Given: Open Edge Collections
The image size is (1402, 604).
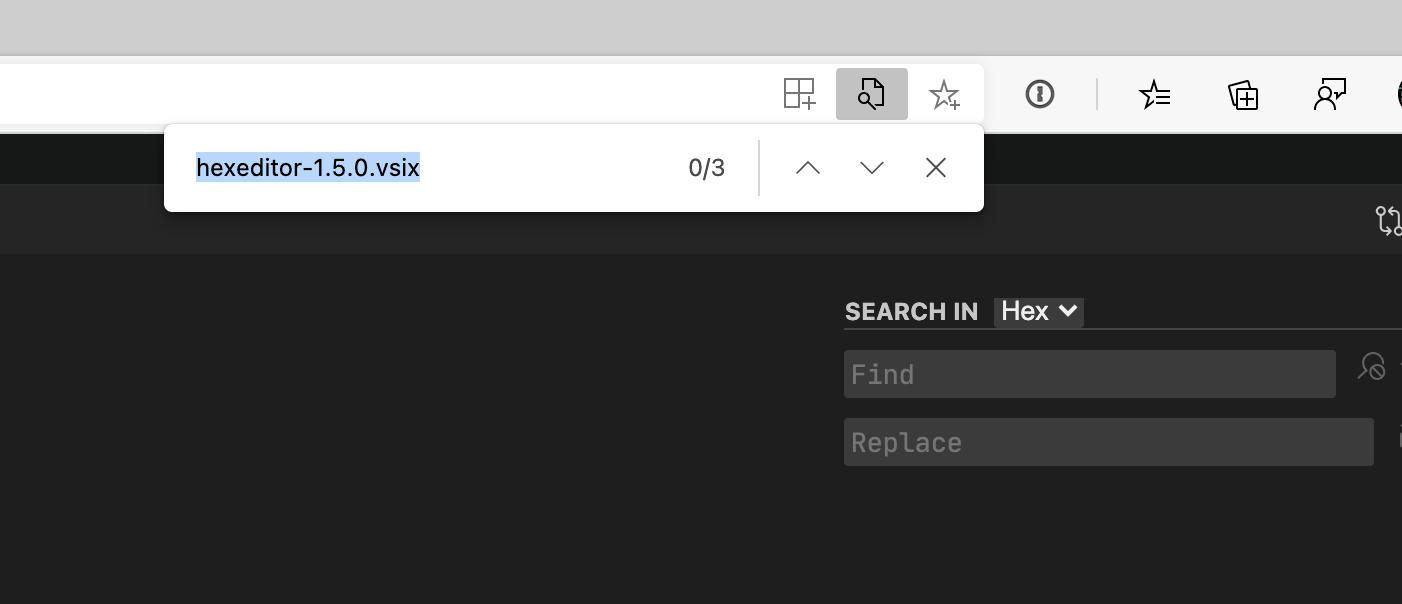Looking at the screenshot, I should 1242,94.
